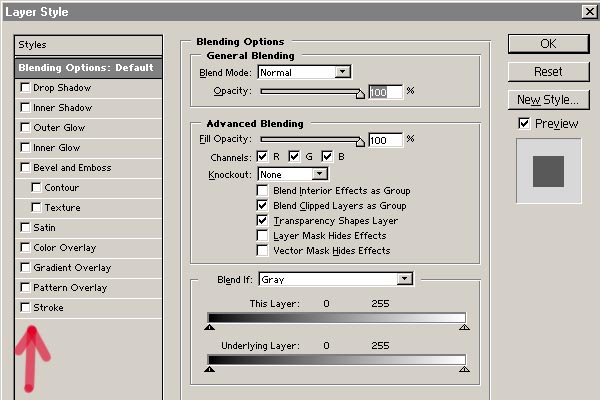Uncheck the G channel box

(294, 156)
